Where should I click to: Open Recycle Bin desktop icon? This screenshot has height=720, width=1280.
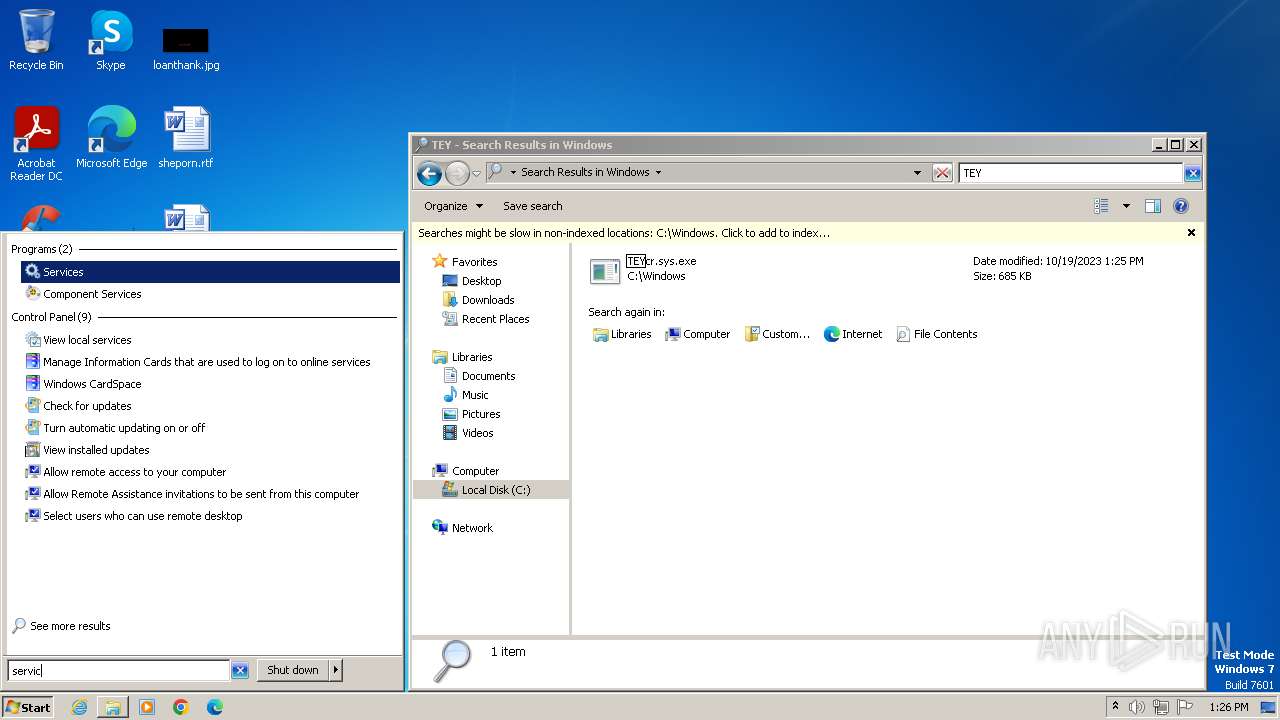click(x=36, y=40)
